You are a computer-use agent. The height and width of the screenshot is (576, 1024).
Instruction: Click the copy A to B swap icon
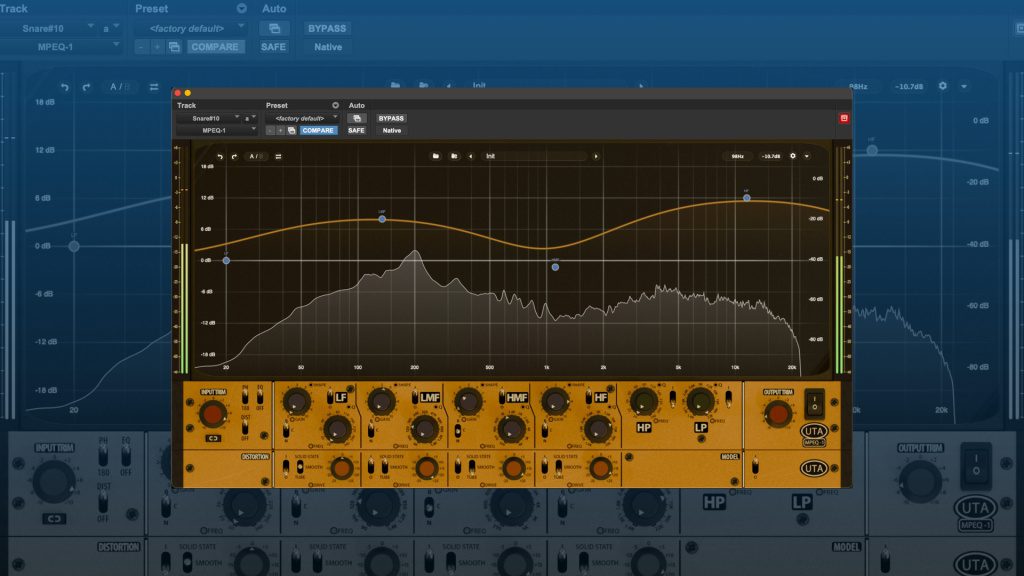(278, 157)
